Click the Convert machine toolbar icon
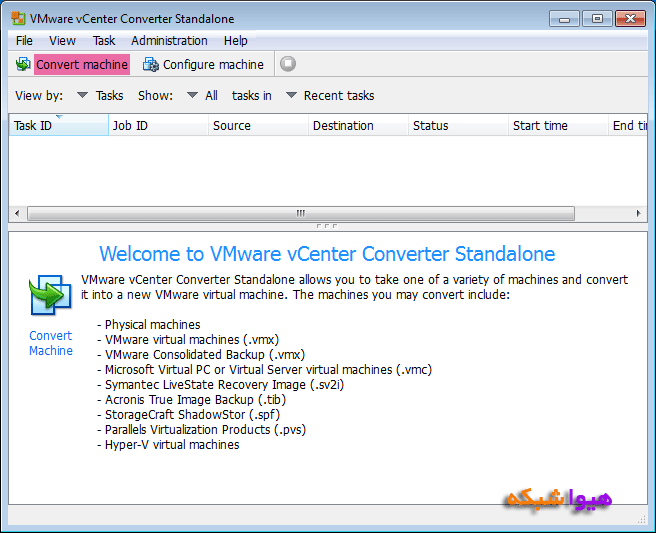Image resolution: width=656 pixels, height=533 pixels. 23,64
